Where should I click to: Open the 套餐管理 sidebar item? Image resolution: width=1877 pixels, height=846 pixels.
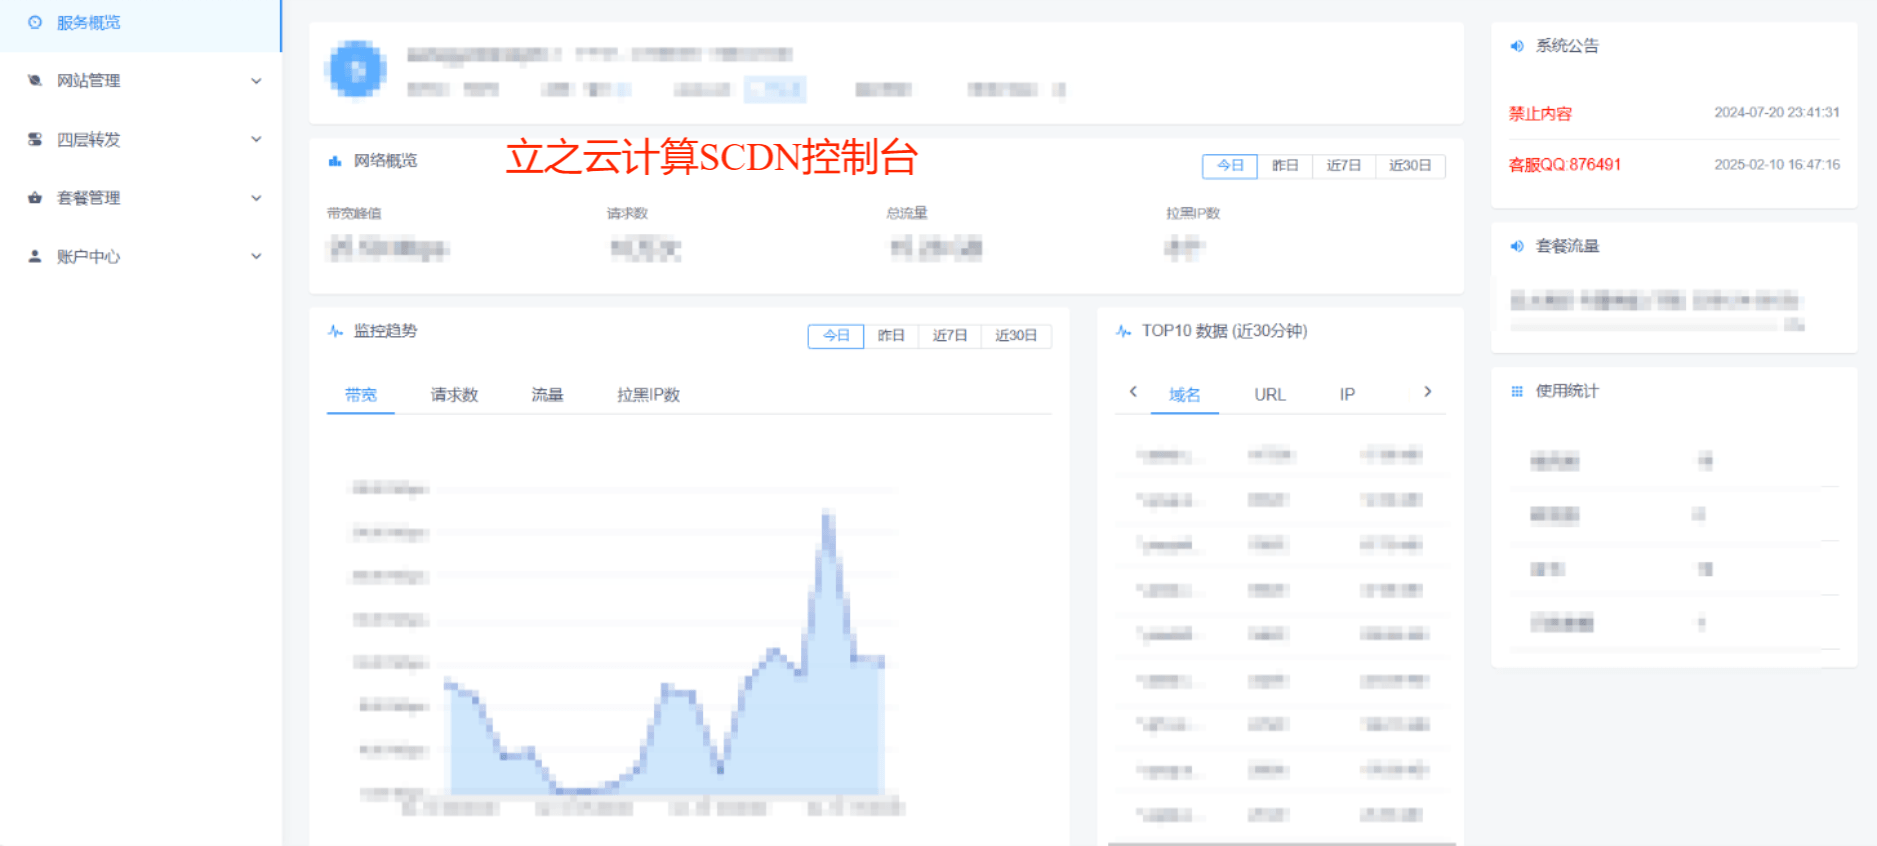point(140,198)
